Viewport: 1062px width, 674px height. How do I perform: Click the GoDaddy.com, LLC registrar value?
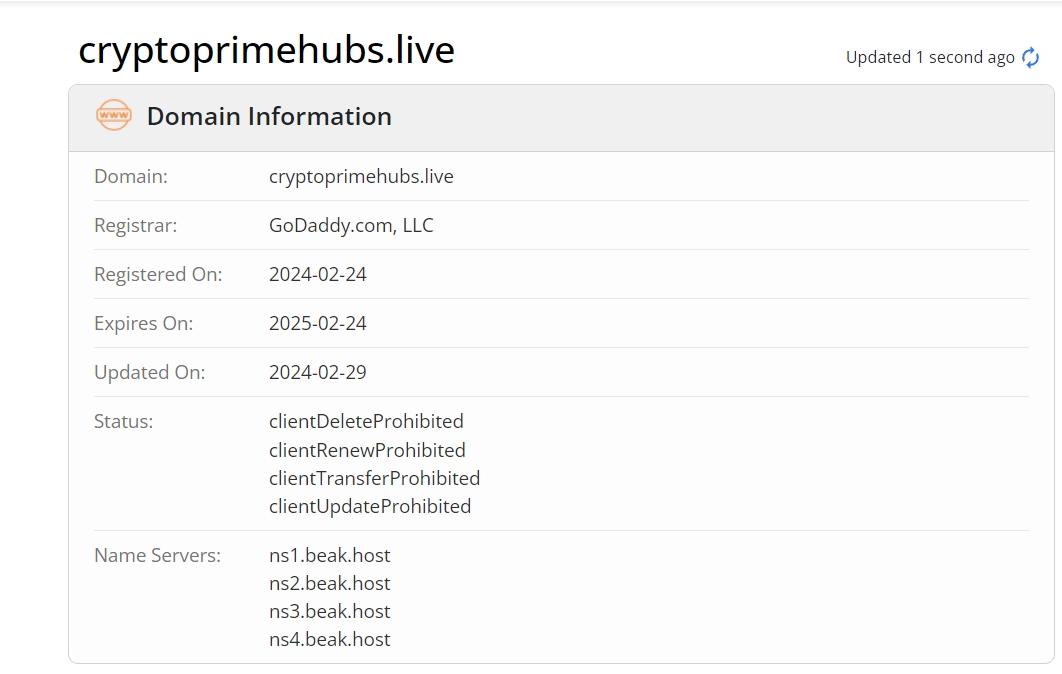pyautogui.click(x=351, y=225)
